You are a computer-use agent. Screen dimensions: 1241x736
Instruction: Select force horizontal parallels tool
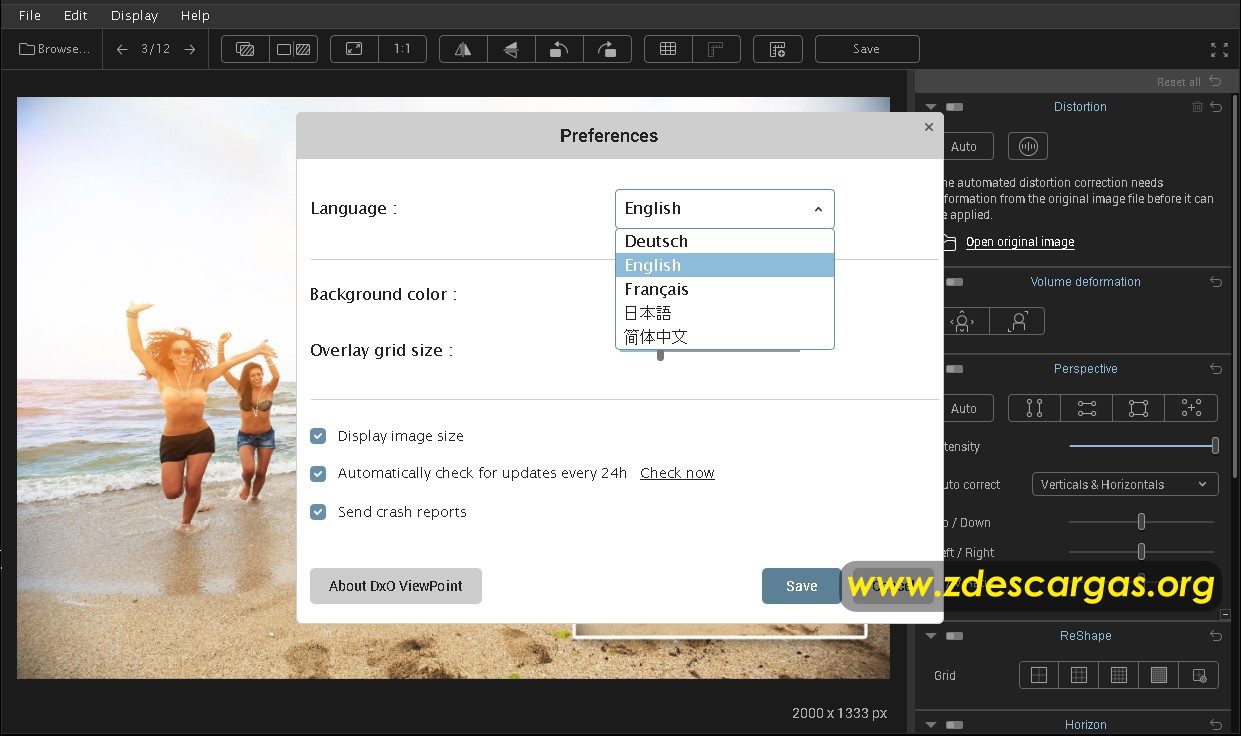1086,408
